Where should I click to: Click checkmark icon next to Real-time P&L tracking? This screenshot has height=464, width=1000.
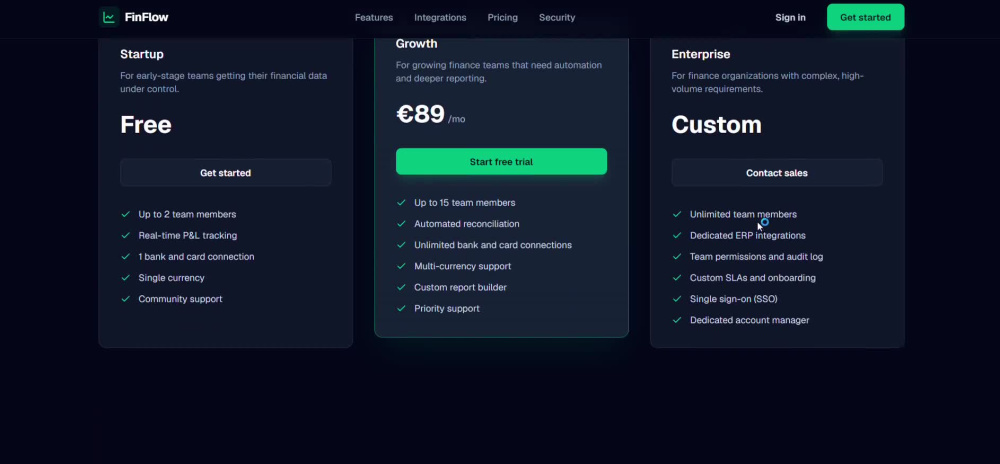[126, 235]
